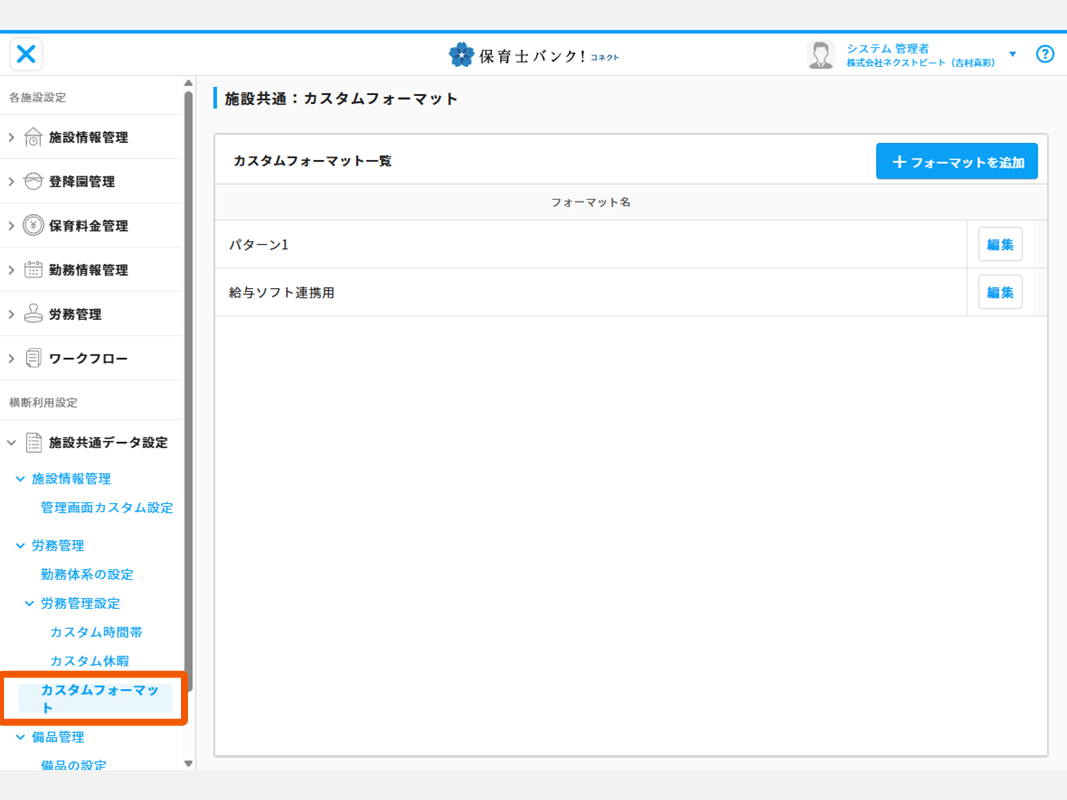Click the フォーマットを追加 button
This screenshot has height=800, width=1067.
[x=956, y=162]
